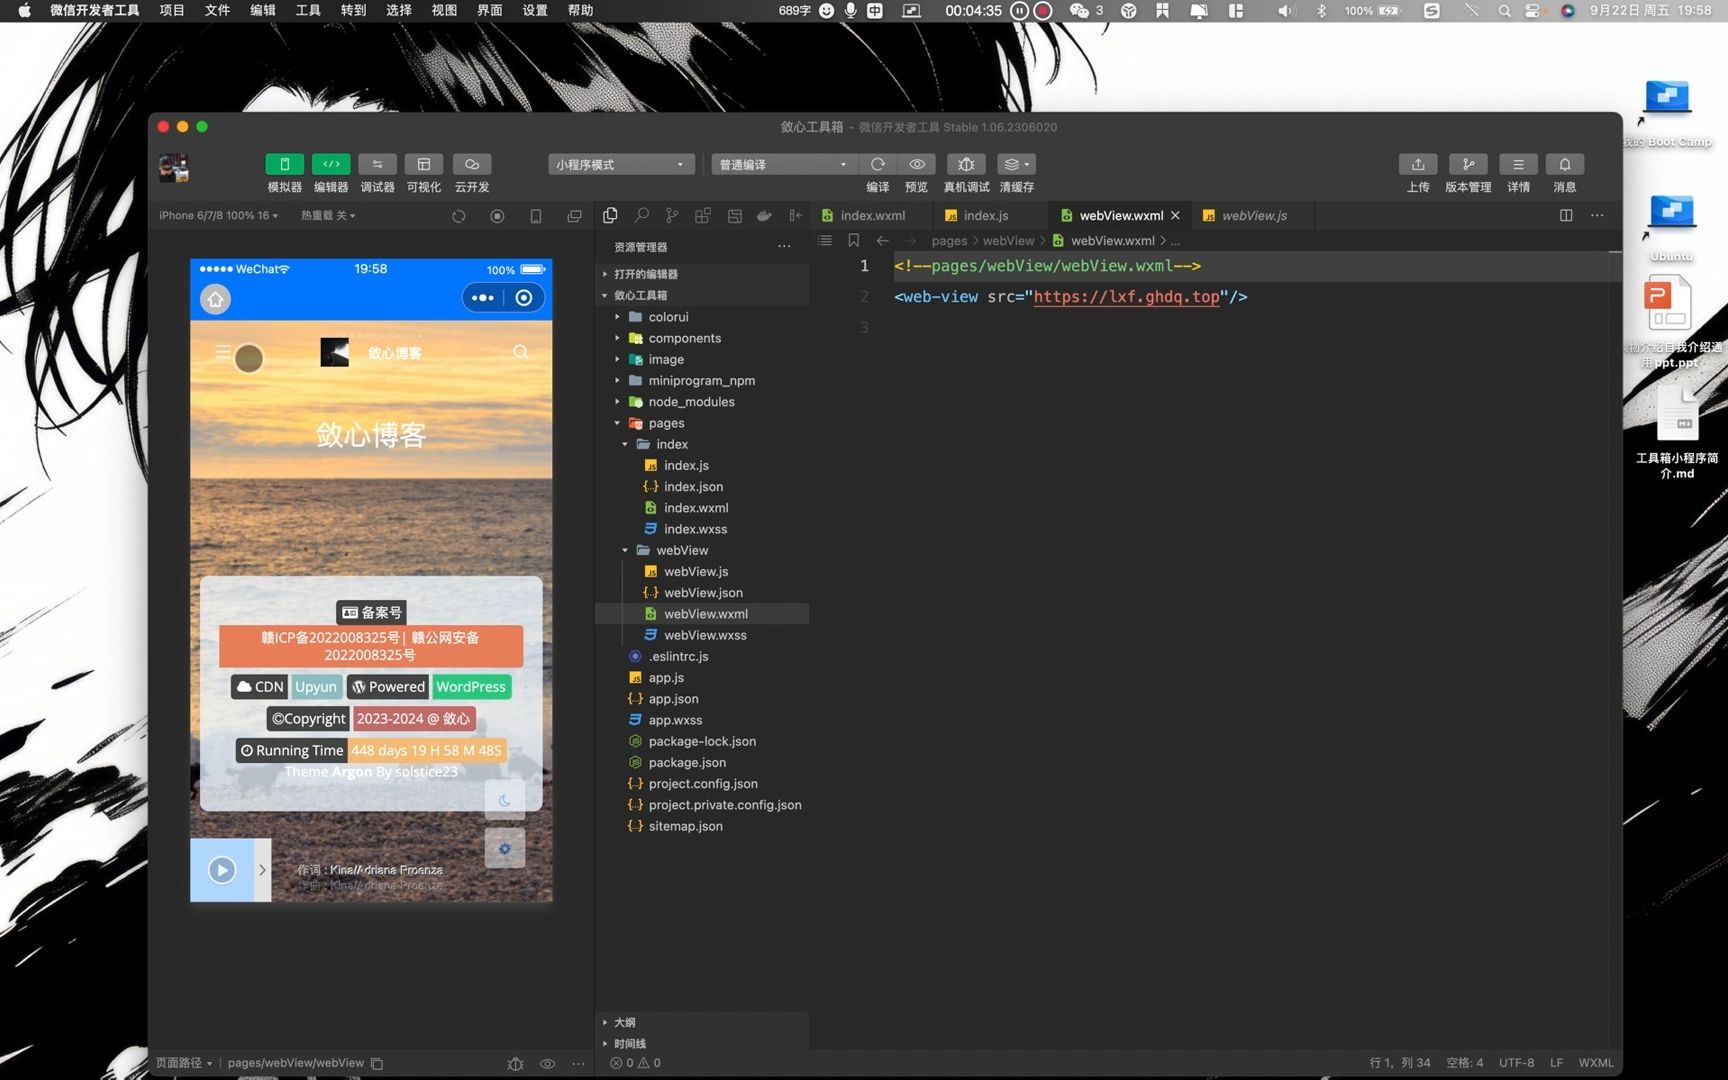Click the detach simulator window icon
Viewport: 1728px width, 1080px height.
click(574, 216)
